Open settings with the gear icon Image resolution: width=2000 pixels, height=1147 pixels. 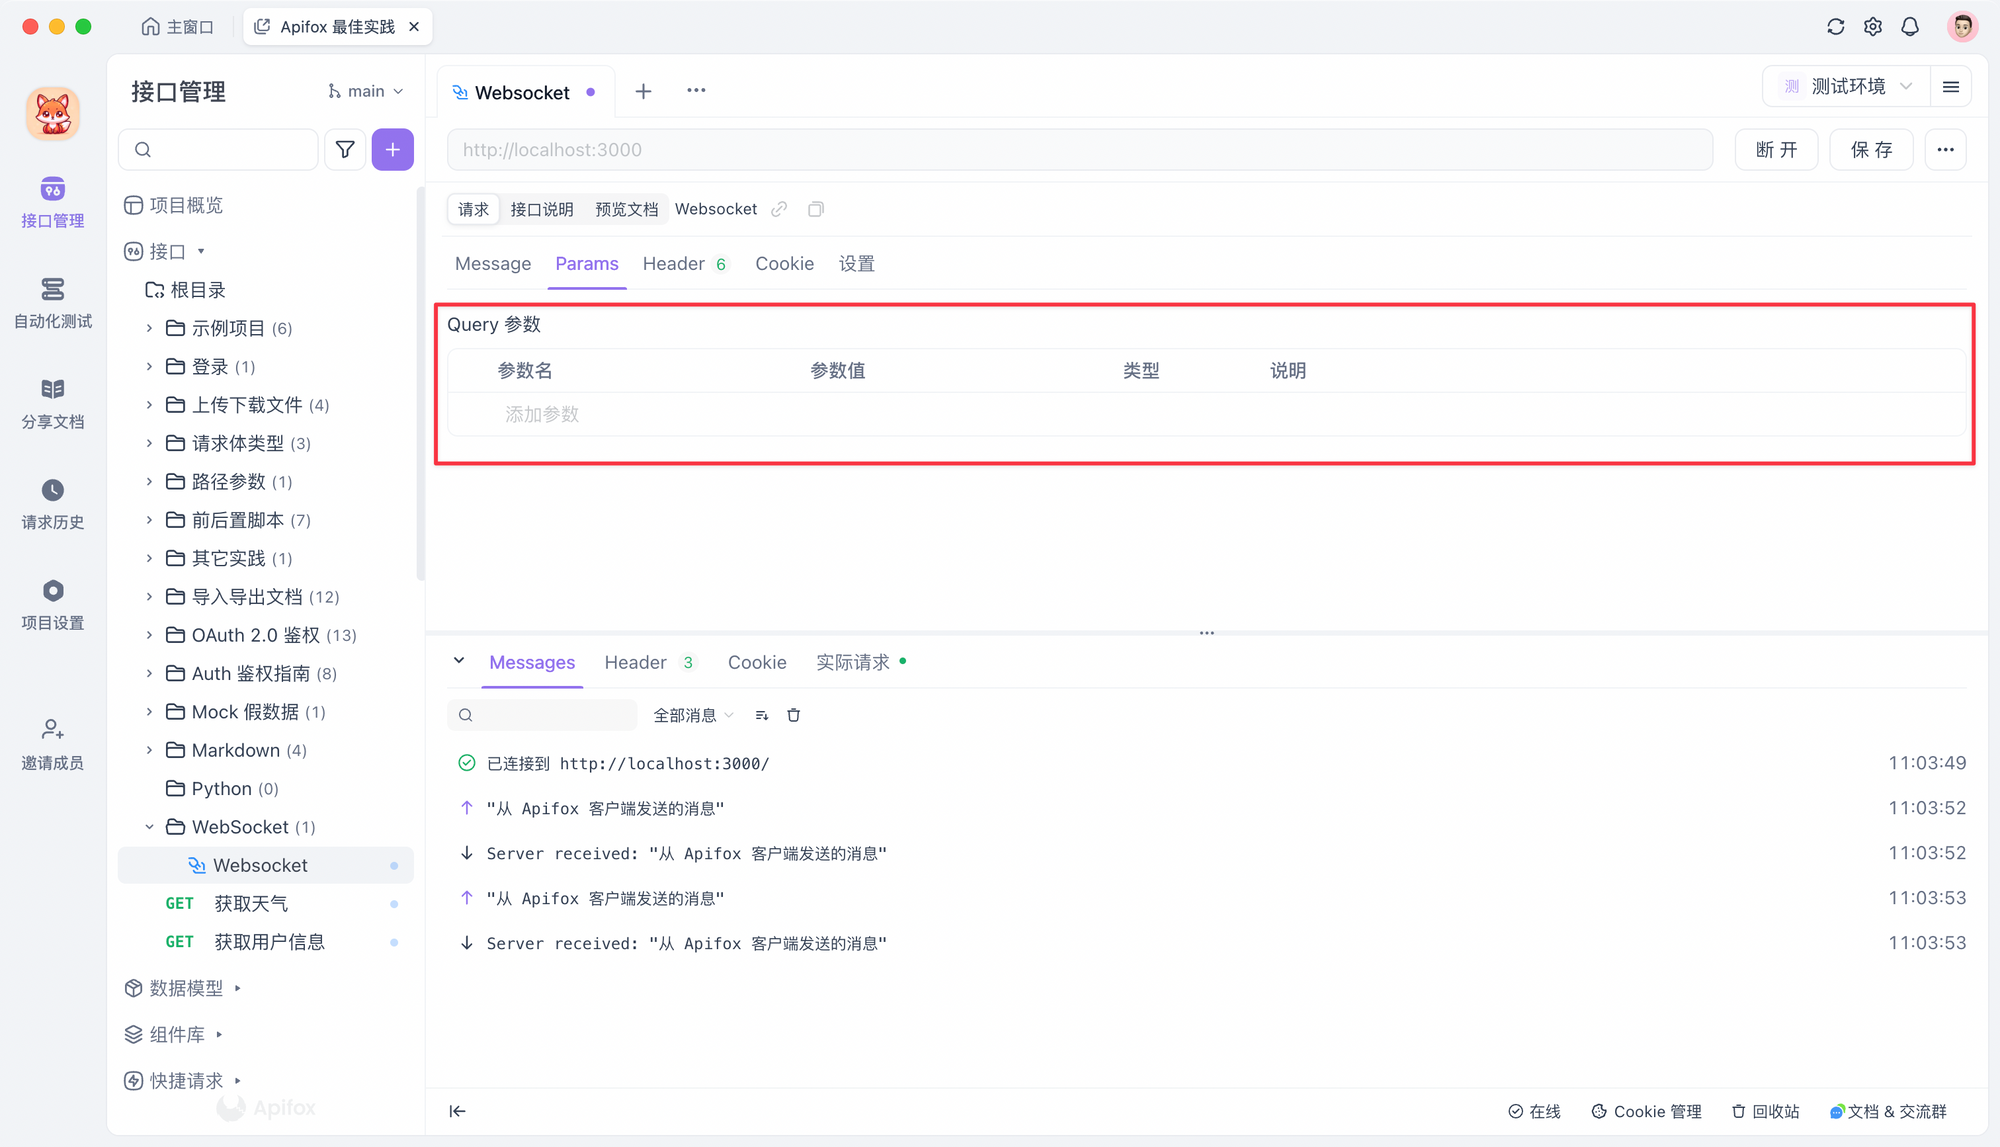pos(1872,27)
